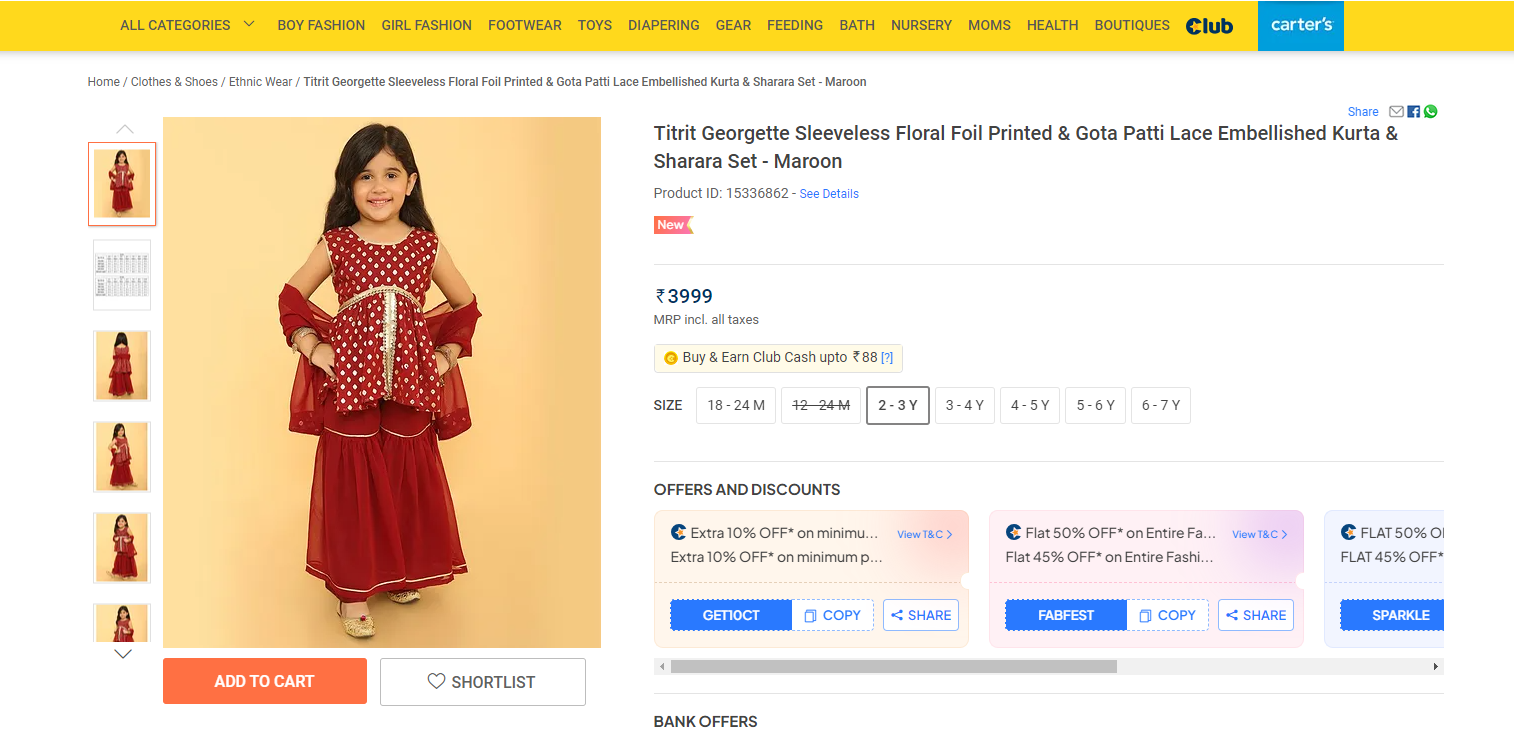Viewport: 1514px width, 739px height.
Task: Share the FABFEST offer
Action: click(1255, 615)
